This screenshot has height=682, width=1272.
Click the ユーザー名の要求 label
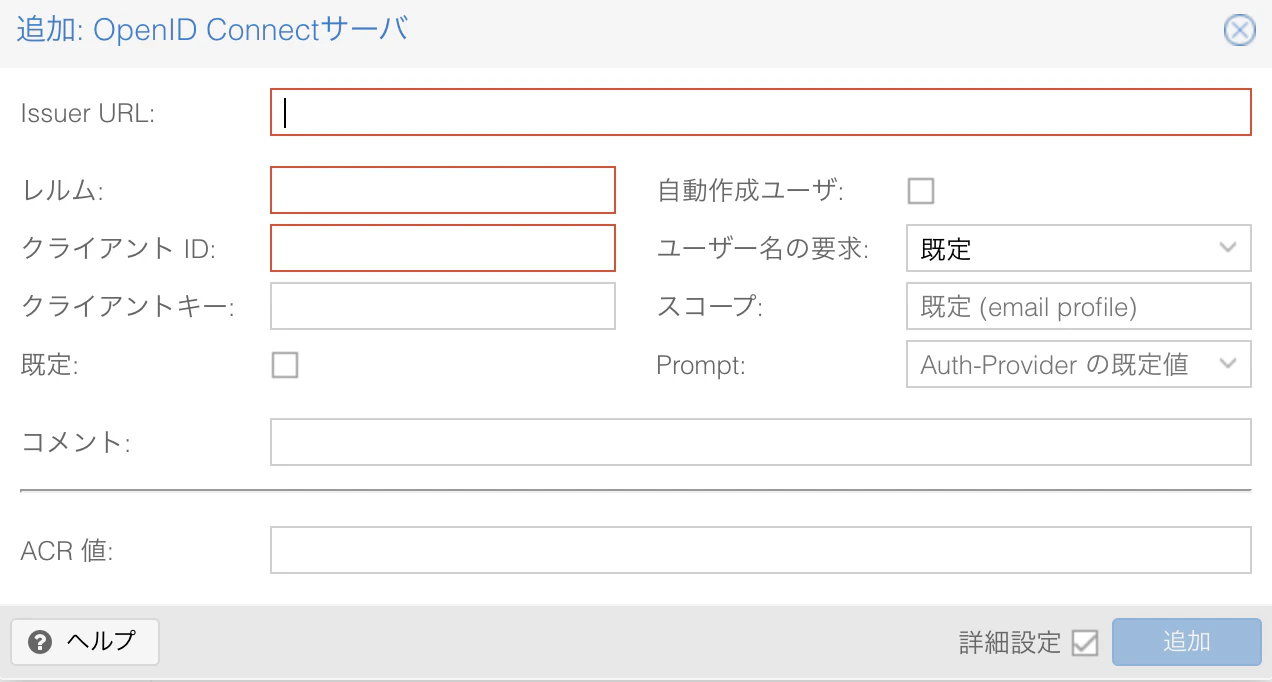click(x=763, y=248)
